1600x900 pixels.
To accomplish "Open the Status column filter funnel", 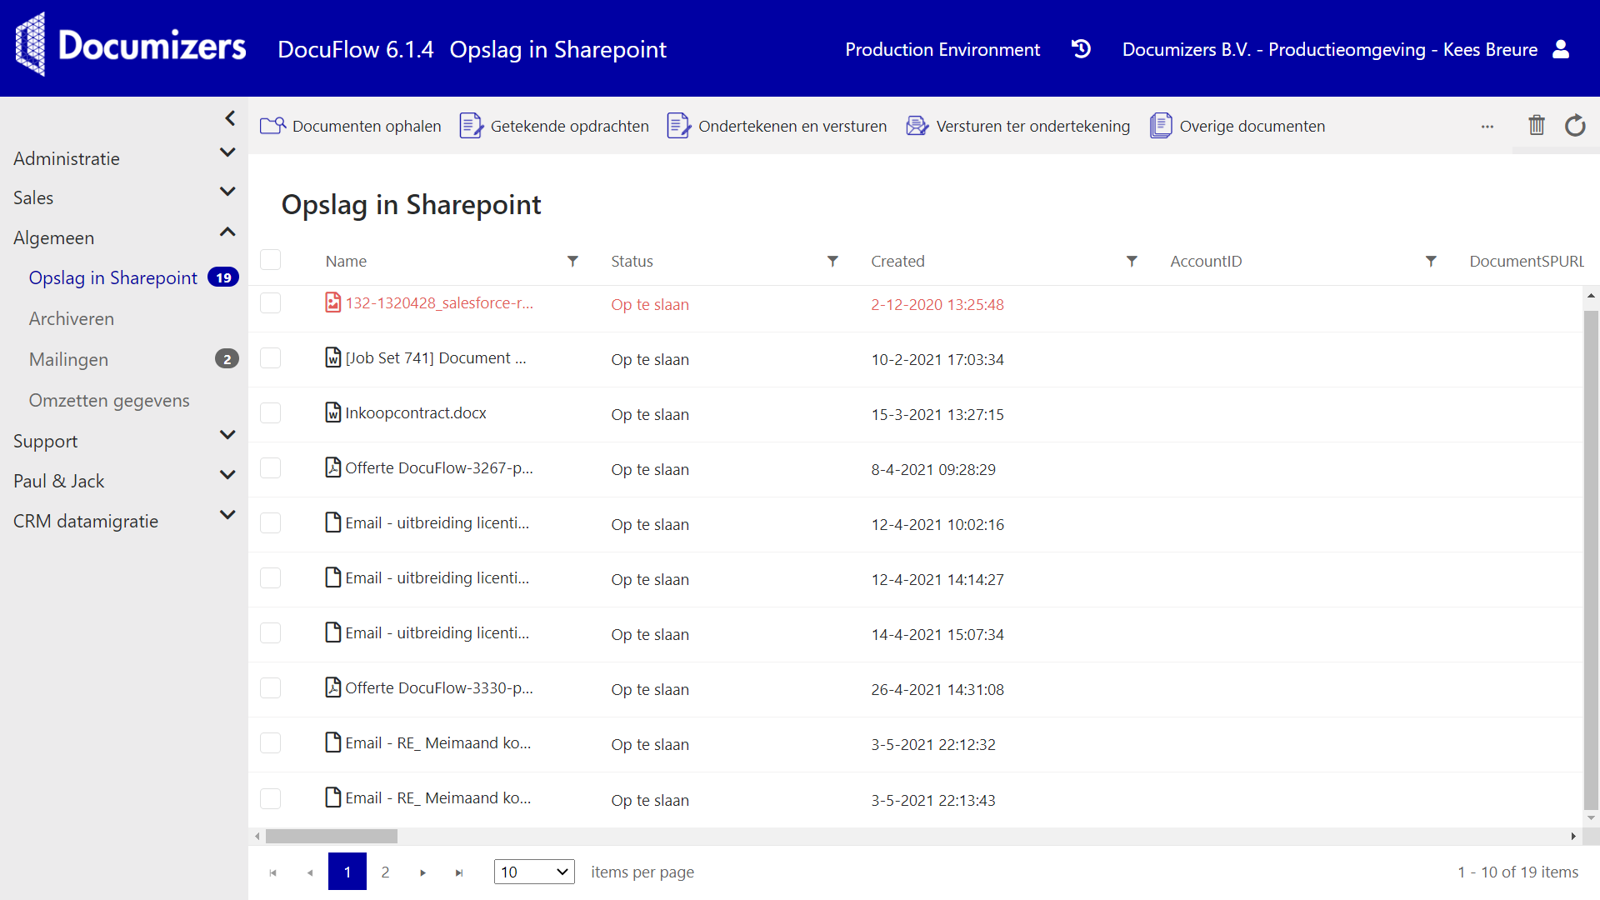I will coord(833,260).
